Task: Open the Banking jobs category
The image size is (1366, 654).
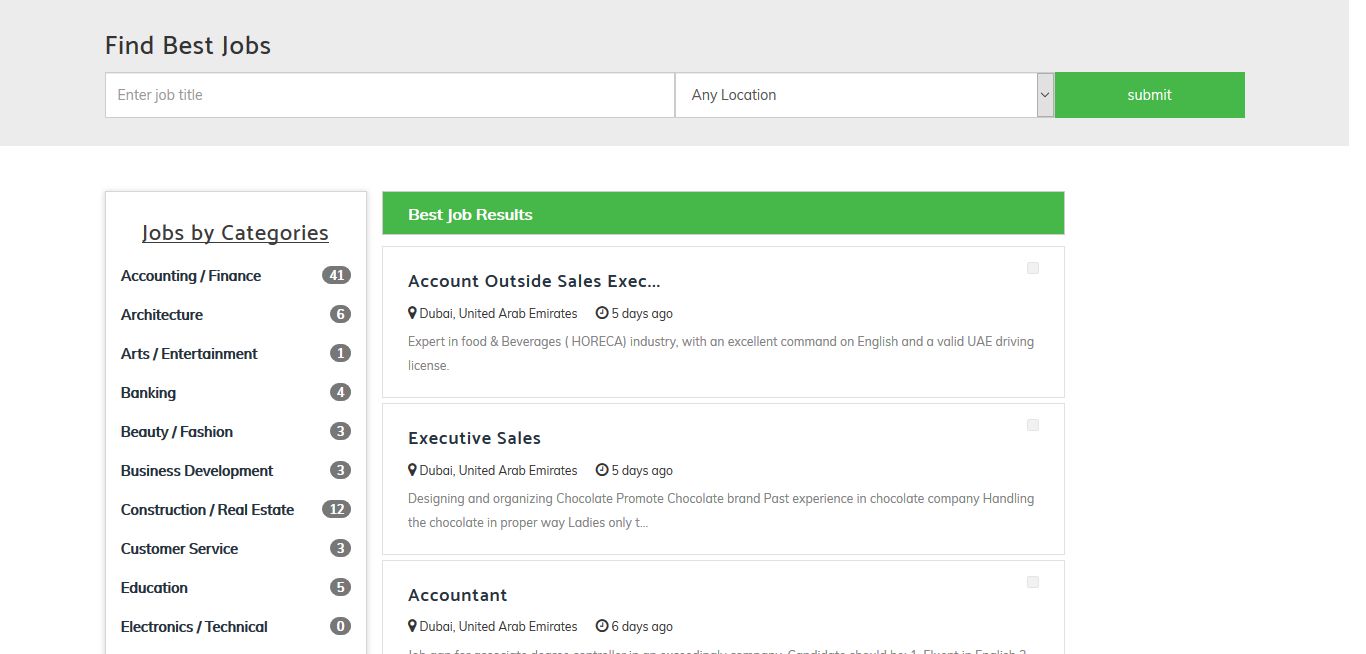Action: tap(148, 393)
